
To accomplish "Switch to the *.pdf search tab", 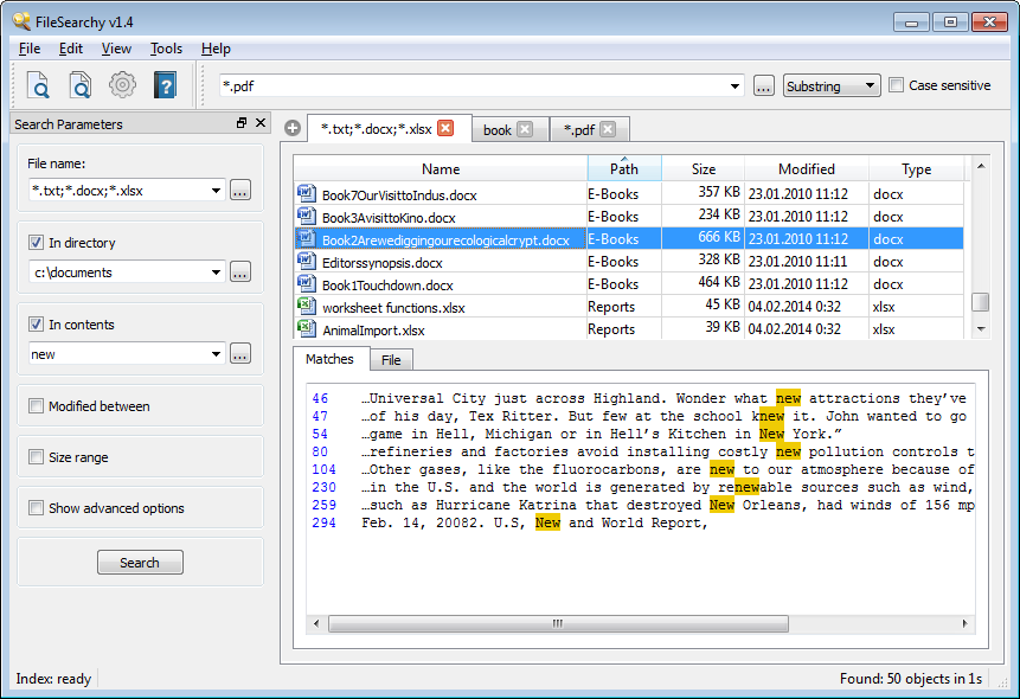I will point(578,130).
